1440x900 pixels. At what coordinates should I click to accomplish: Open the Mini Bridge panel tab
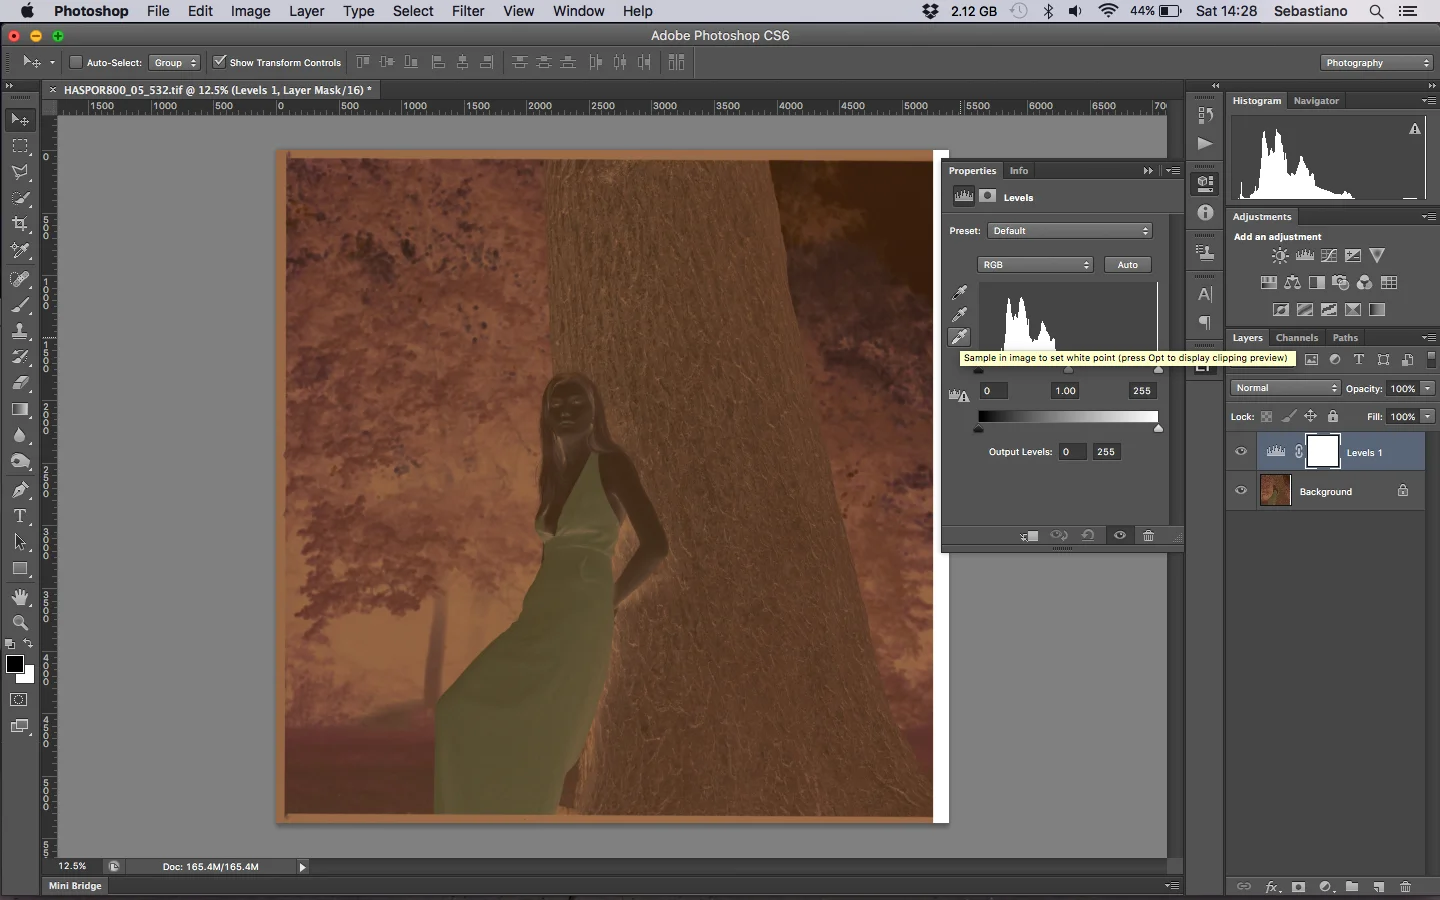(75, 886)
